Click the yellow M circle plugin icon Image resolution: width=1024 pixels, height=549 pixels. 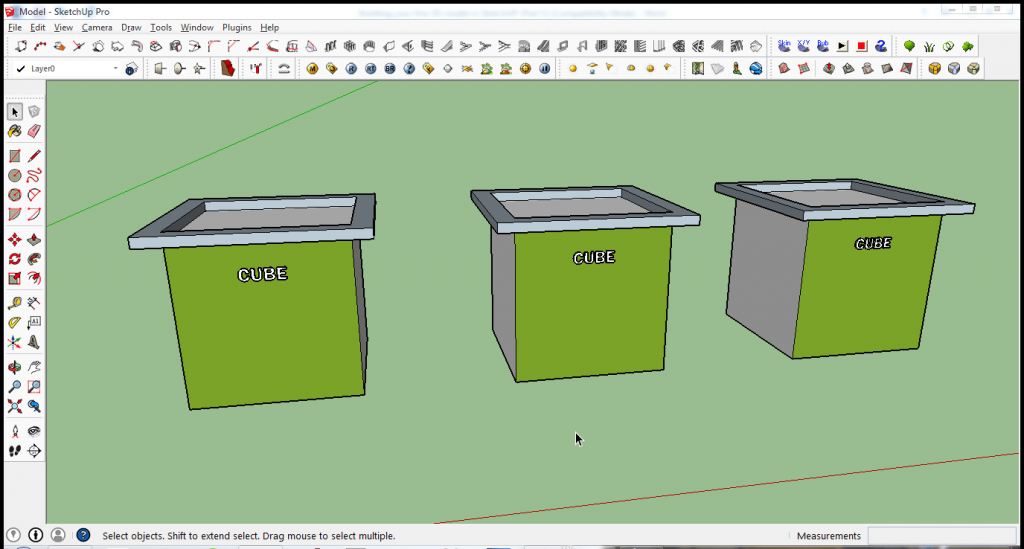pyautogui.click(x=312, y=69)
